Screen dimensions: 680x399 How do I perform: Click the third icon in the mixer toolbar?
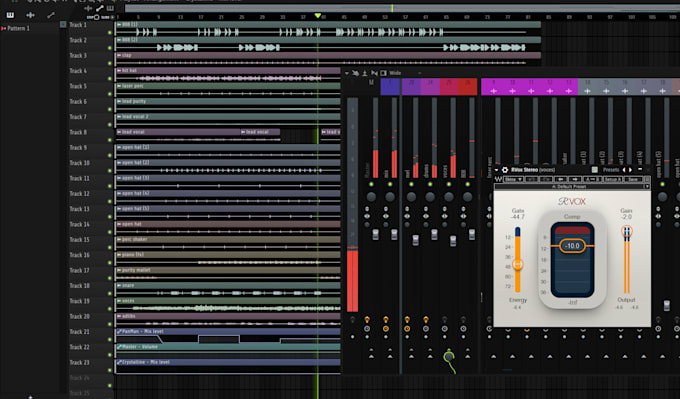365,73
